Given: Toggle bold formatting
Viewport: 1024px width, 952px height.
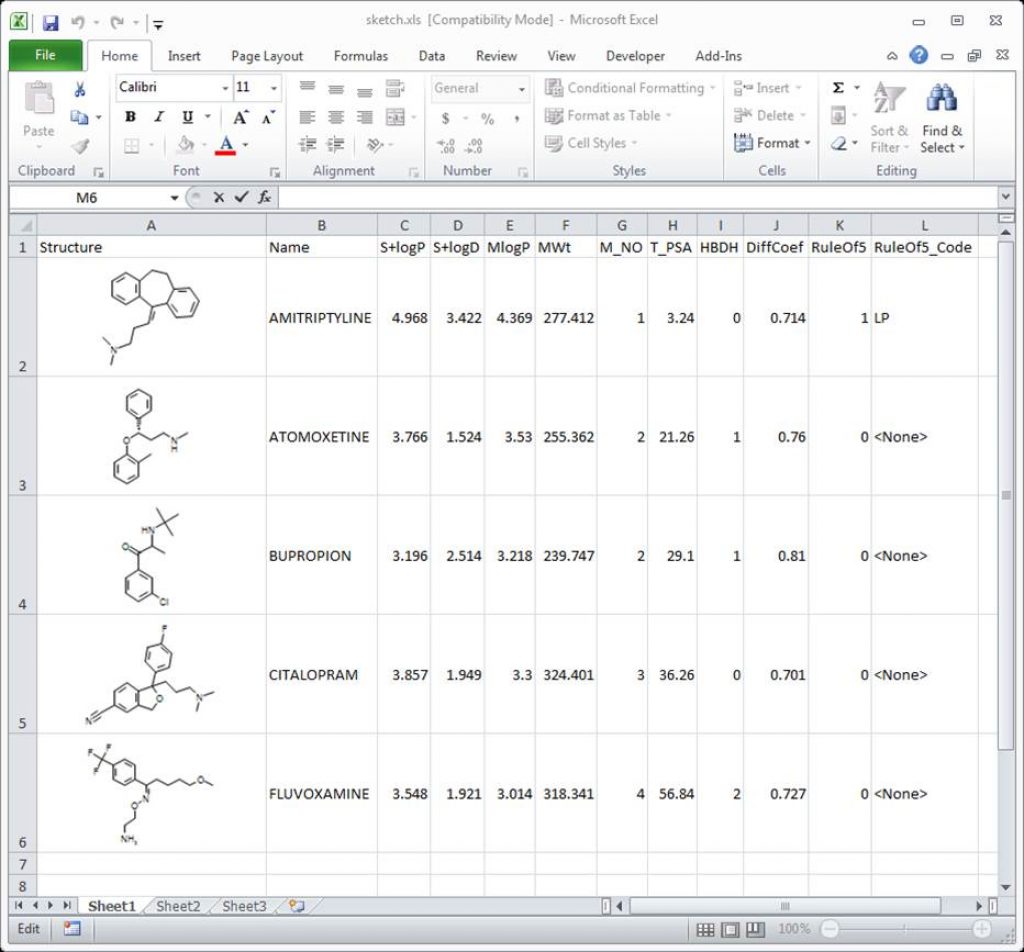Looking at the screenshot, I should [130, 116].
